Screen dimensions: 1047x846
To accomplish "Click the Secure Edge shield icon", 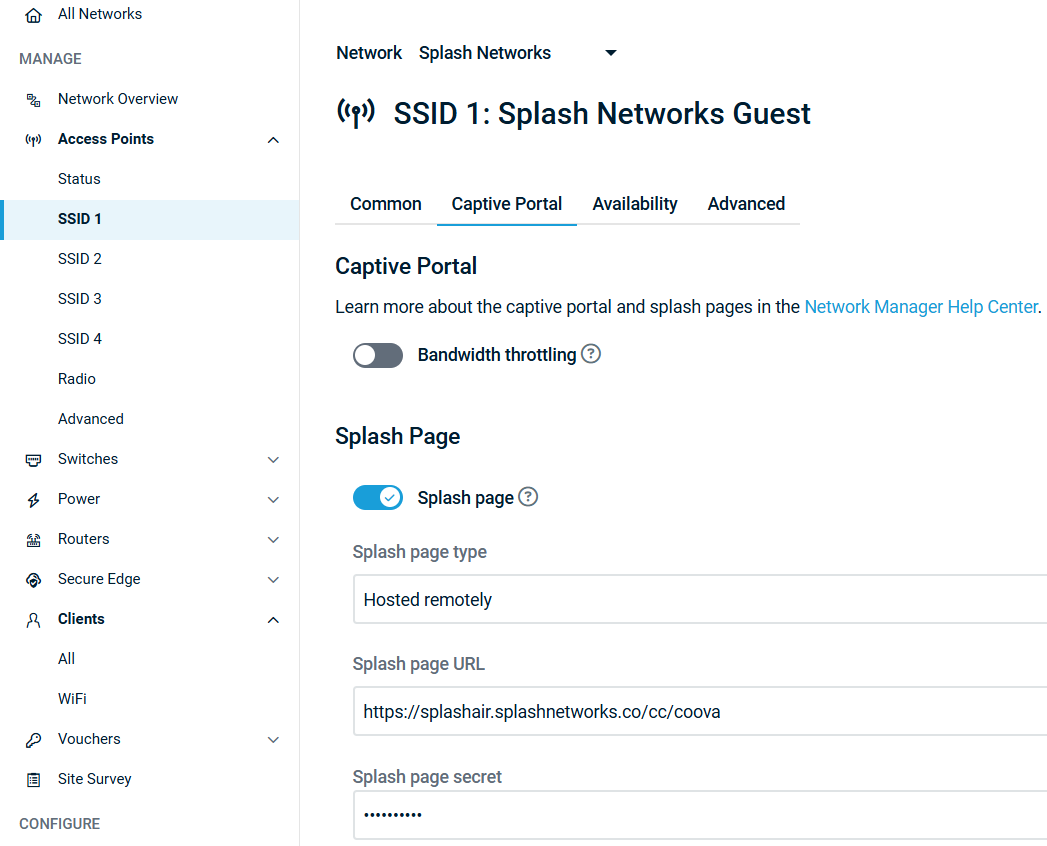I will point(33,580).
